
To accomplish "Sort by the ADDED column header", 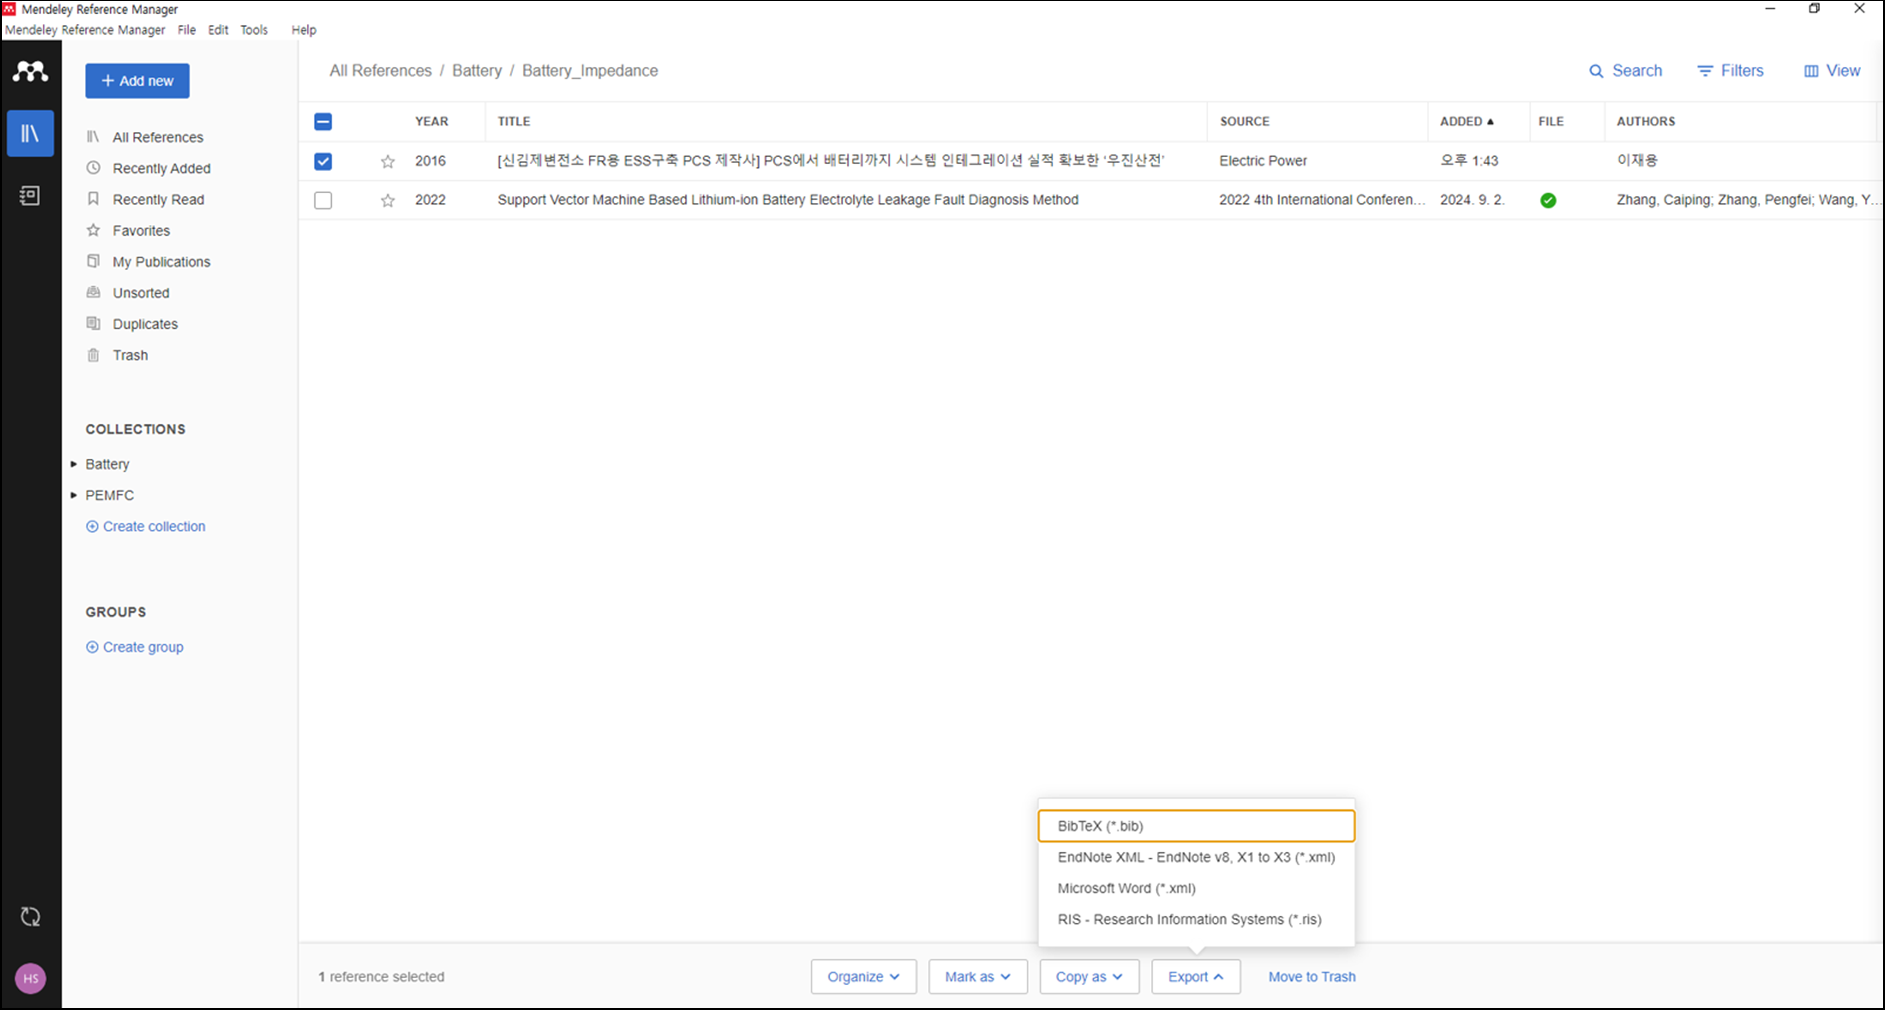I will point(1467,121).
